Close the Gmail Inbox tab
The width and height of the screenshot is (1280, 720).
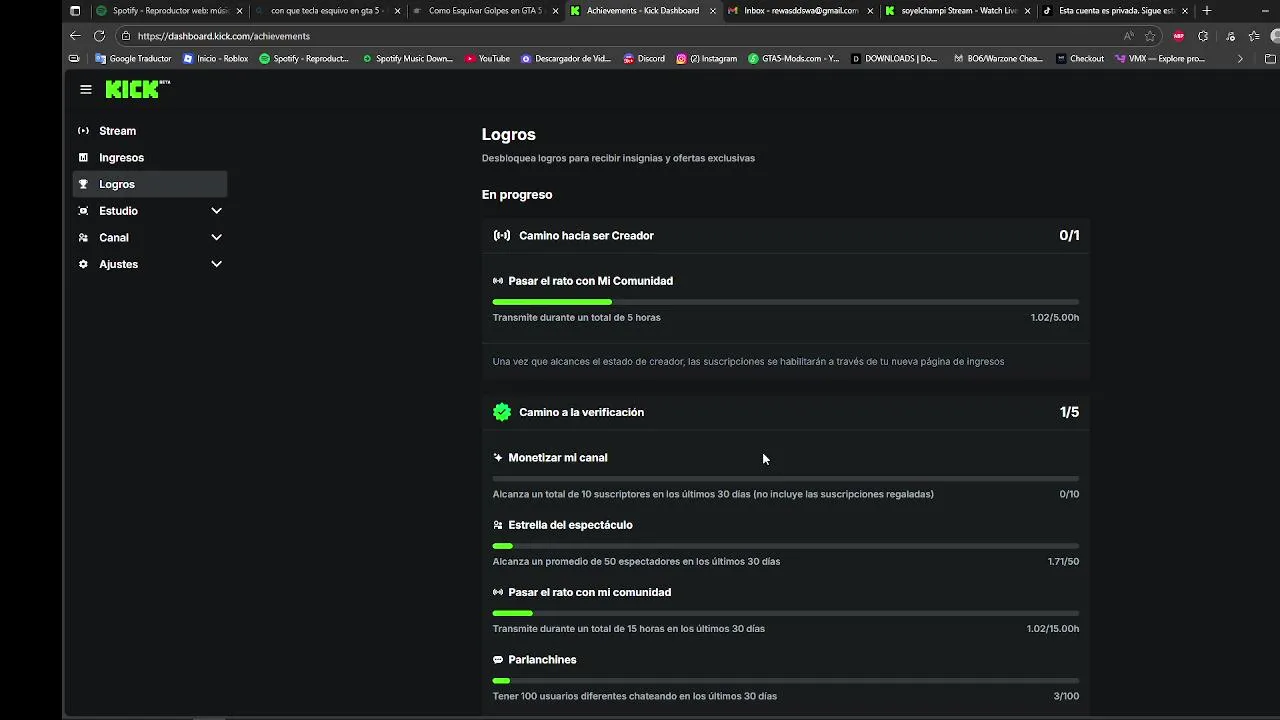[870, 11]
